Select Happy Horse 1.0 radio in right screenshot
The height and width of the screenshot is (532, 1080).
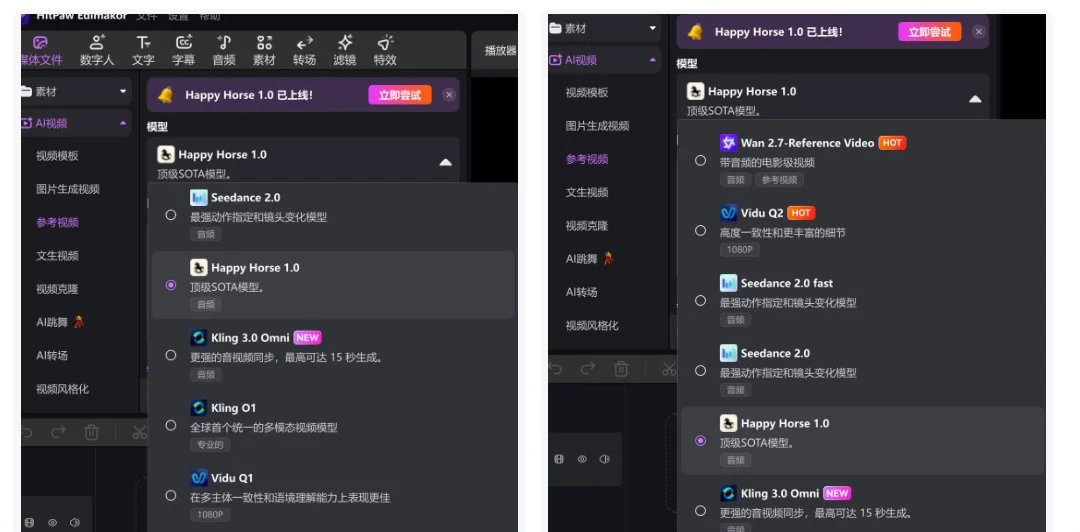700,440
